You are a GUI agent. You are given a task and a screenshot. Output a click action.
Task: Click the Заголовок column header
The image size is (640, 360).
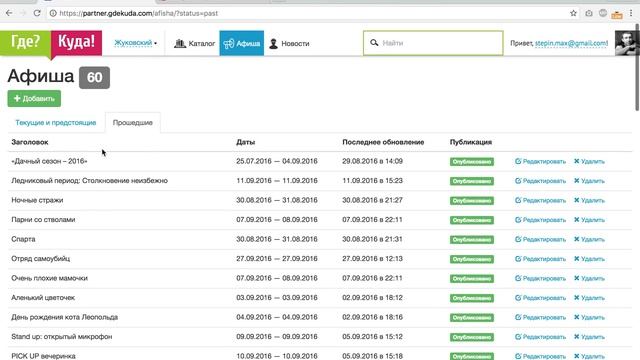click(x=30, y=142)
